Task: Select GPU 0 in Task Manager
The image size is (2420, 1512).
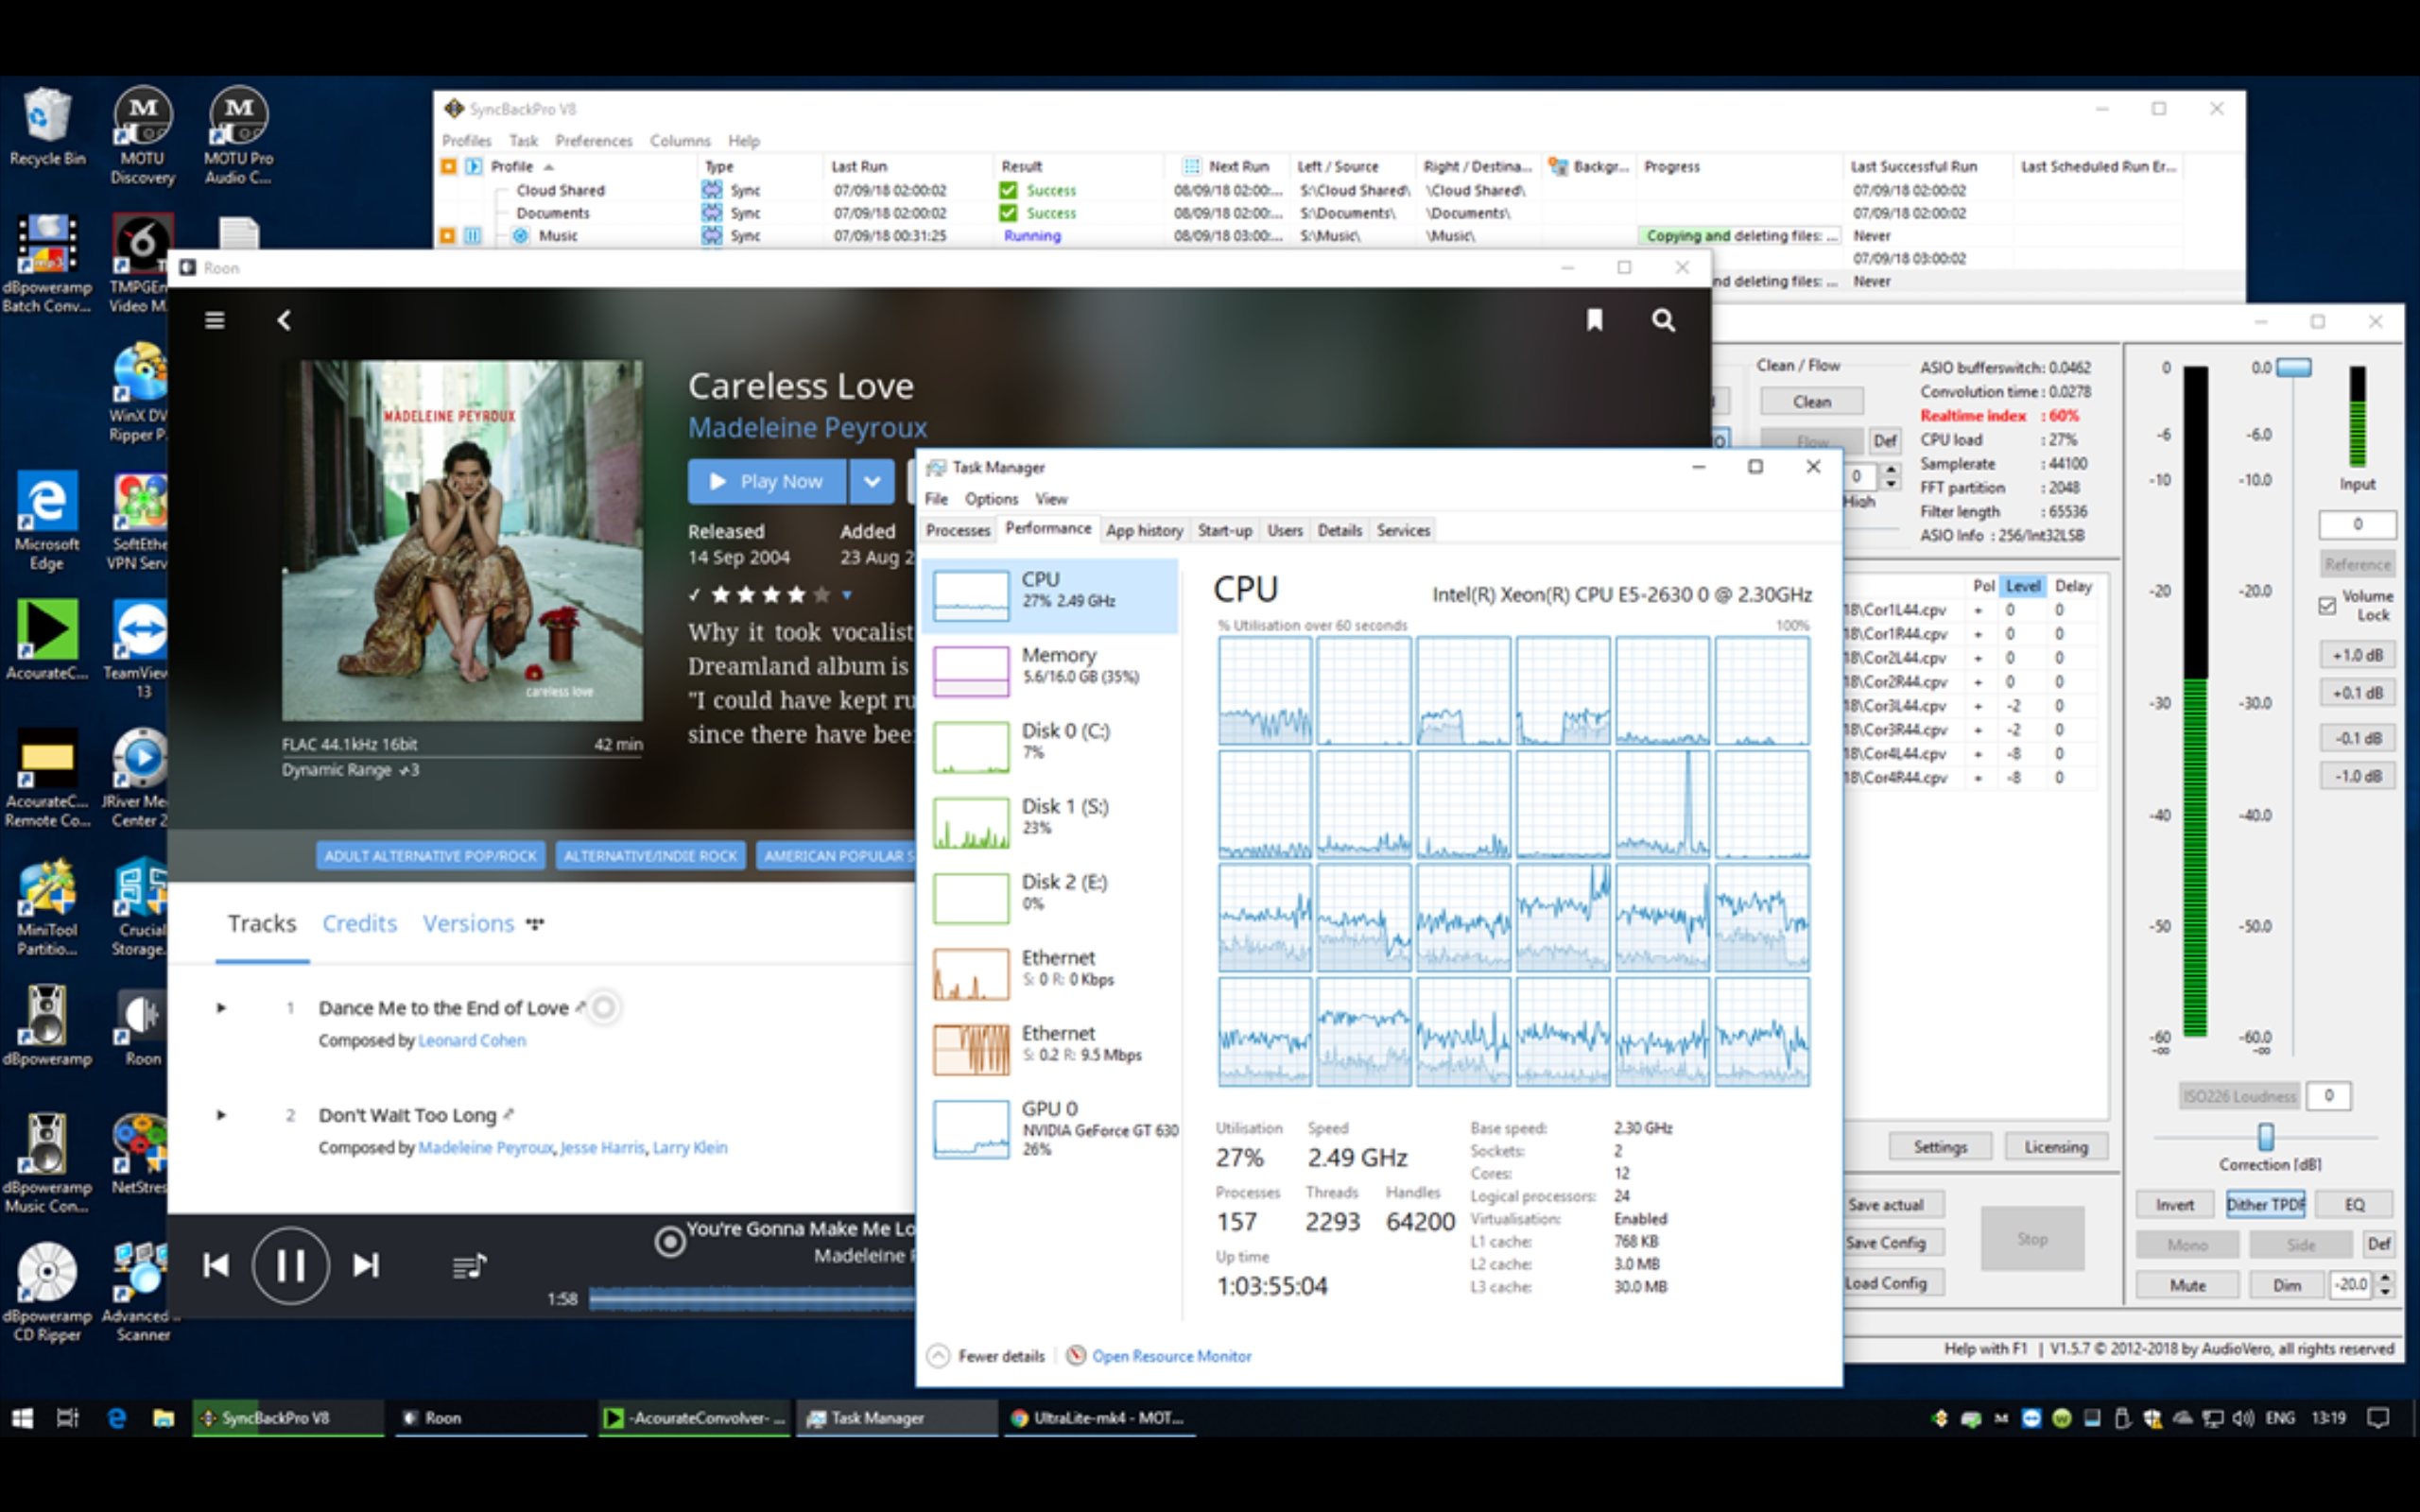Action: (1051, 1129)
